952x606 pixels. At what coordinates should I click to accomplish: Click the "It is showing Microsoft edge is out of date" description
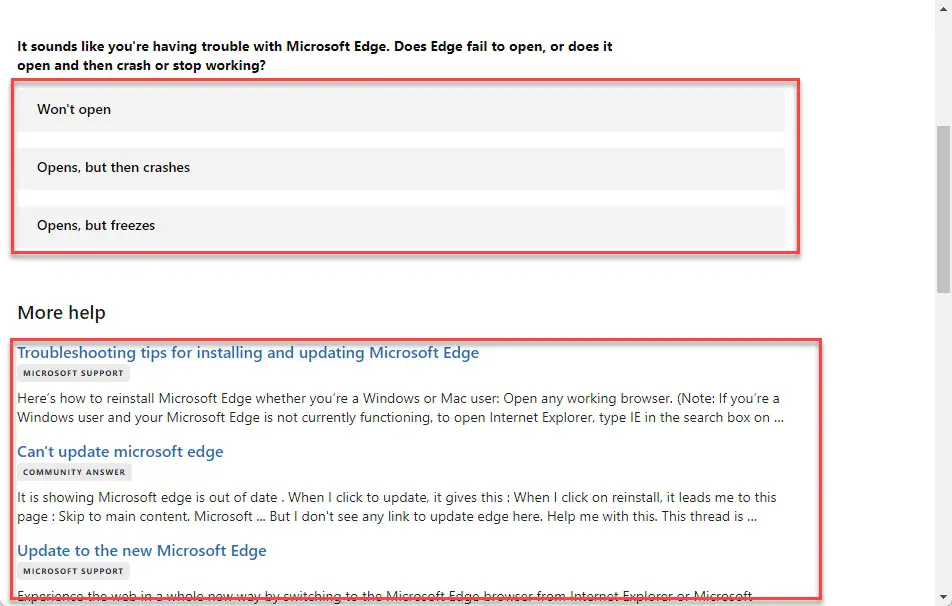point(396,507)
